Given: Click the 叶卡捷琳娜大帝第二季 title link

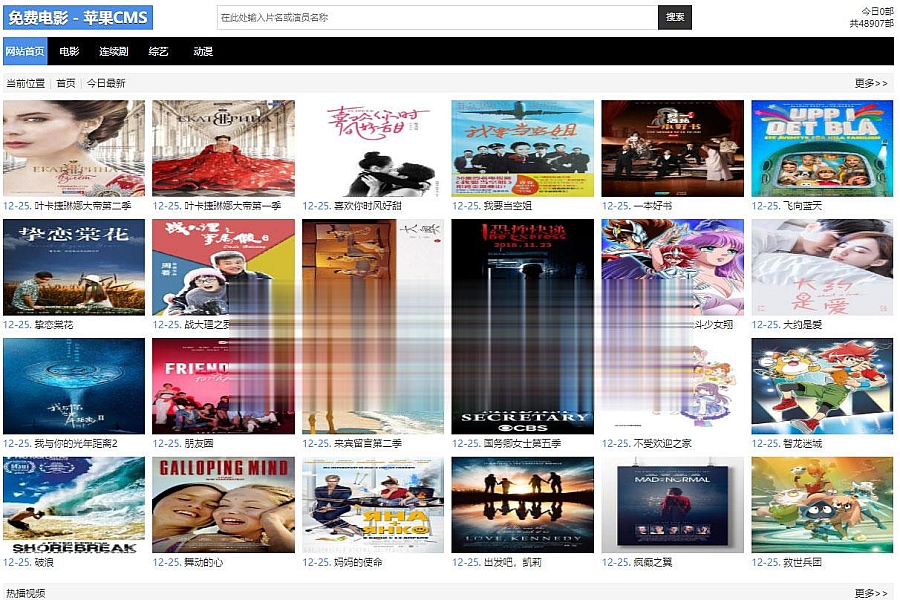Looking at the screenshot, I should pyautogui.click(x=83, y=206).
